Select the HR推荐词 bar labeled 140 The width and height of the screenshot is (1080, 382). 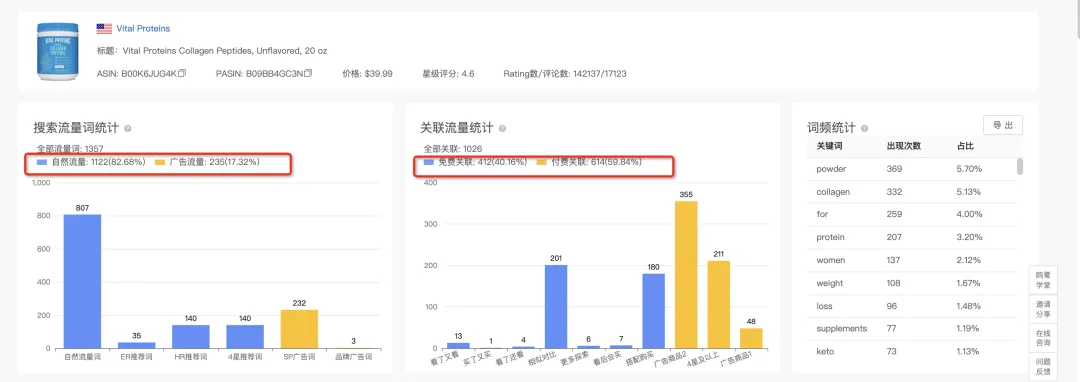[x=191, y=337]
